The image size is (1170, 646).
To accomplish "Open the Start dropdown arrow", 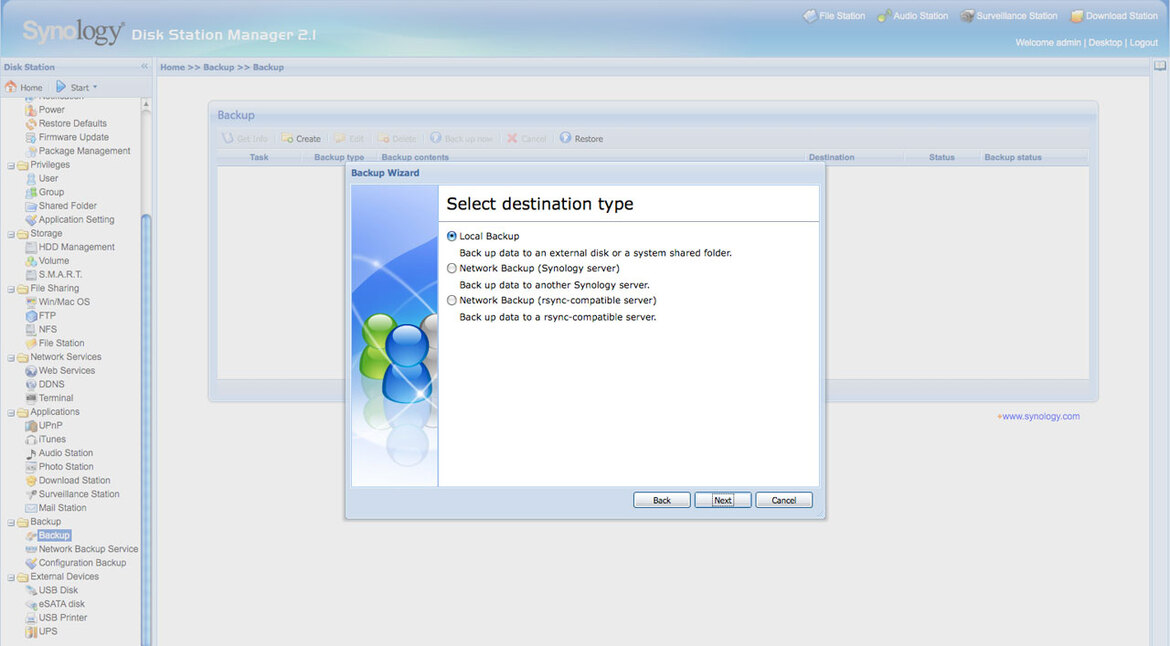I will pyautogui.click(x=95, y=87).
